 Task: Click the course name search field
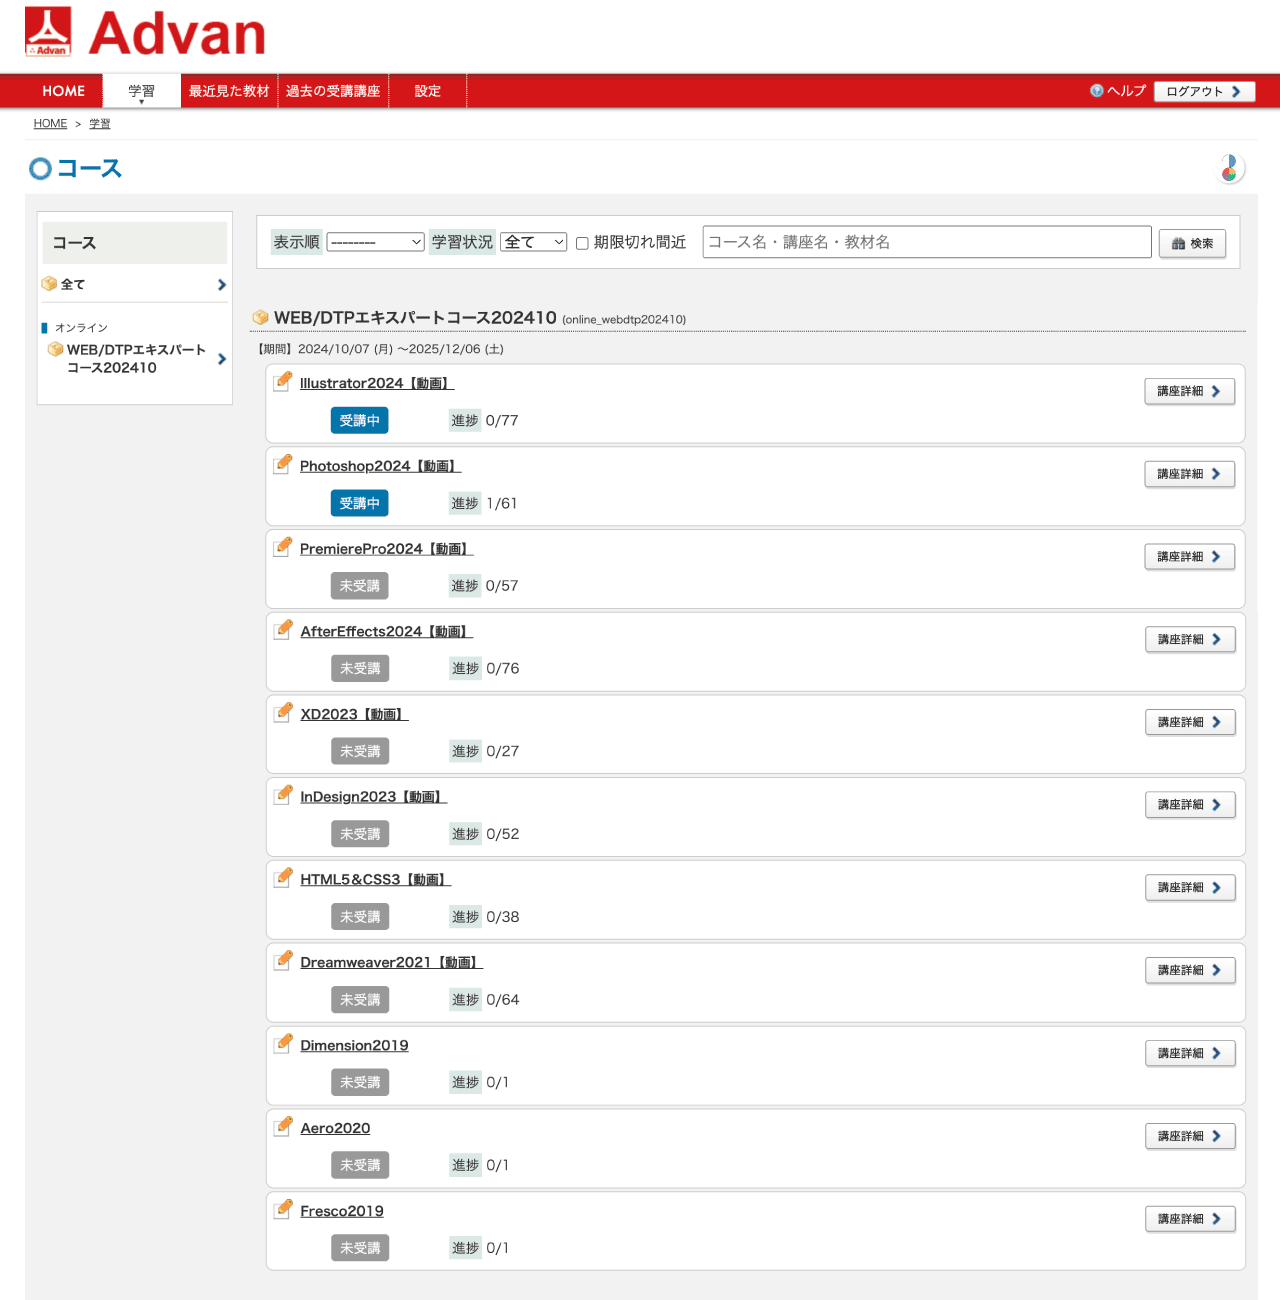pyautogui.click(x=927, y=242)
